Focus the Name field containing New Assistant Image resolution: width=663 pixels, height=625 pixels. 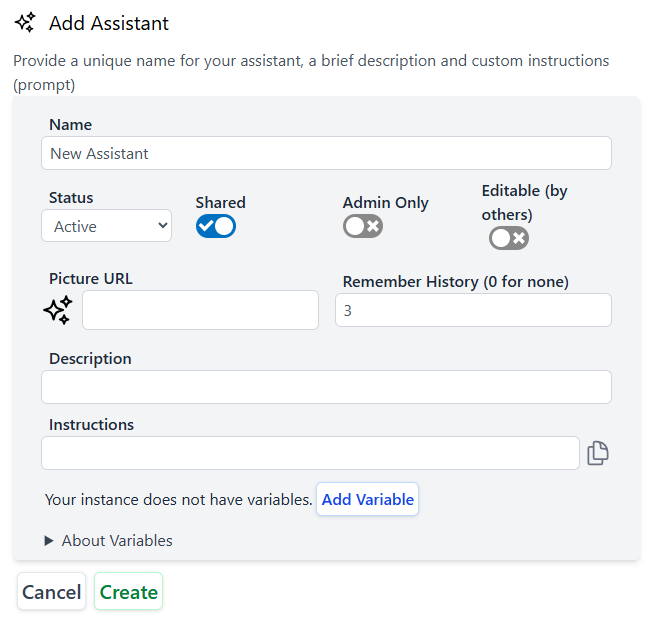(x=326, y=154)
